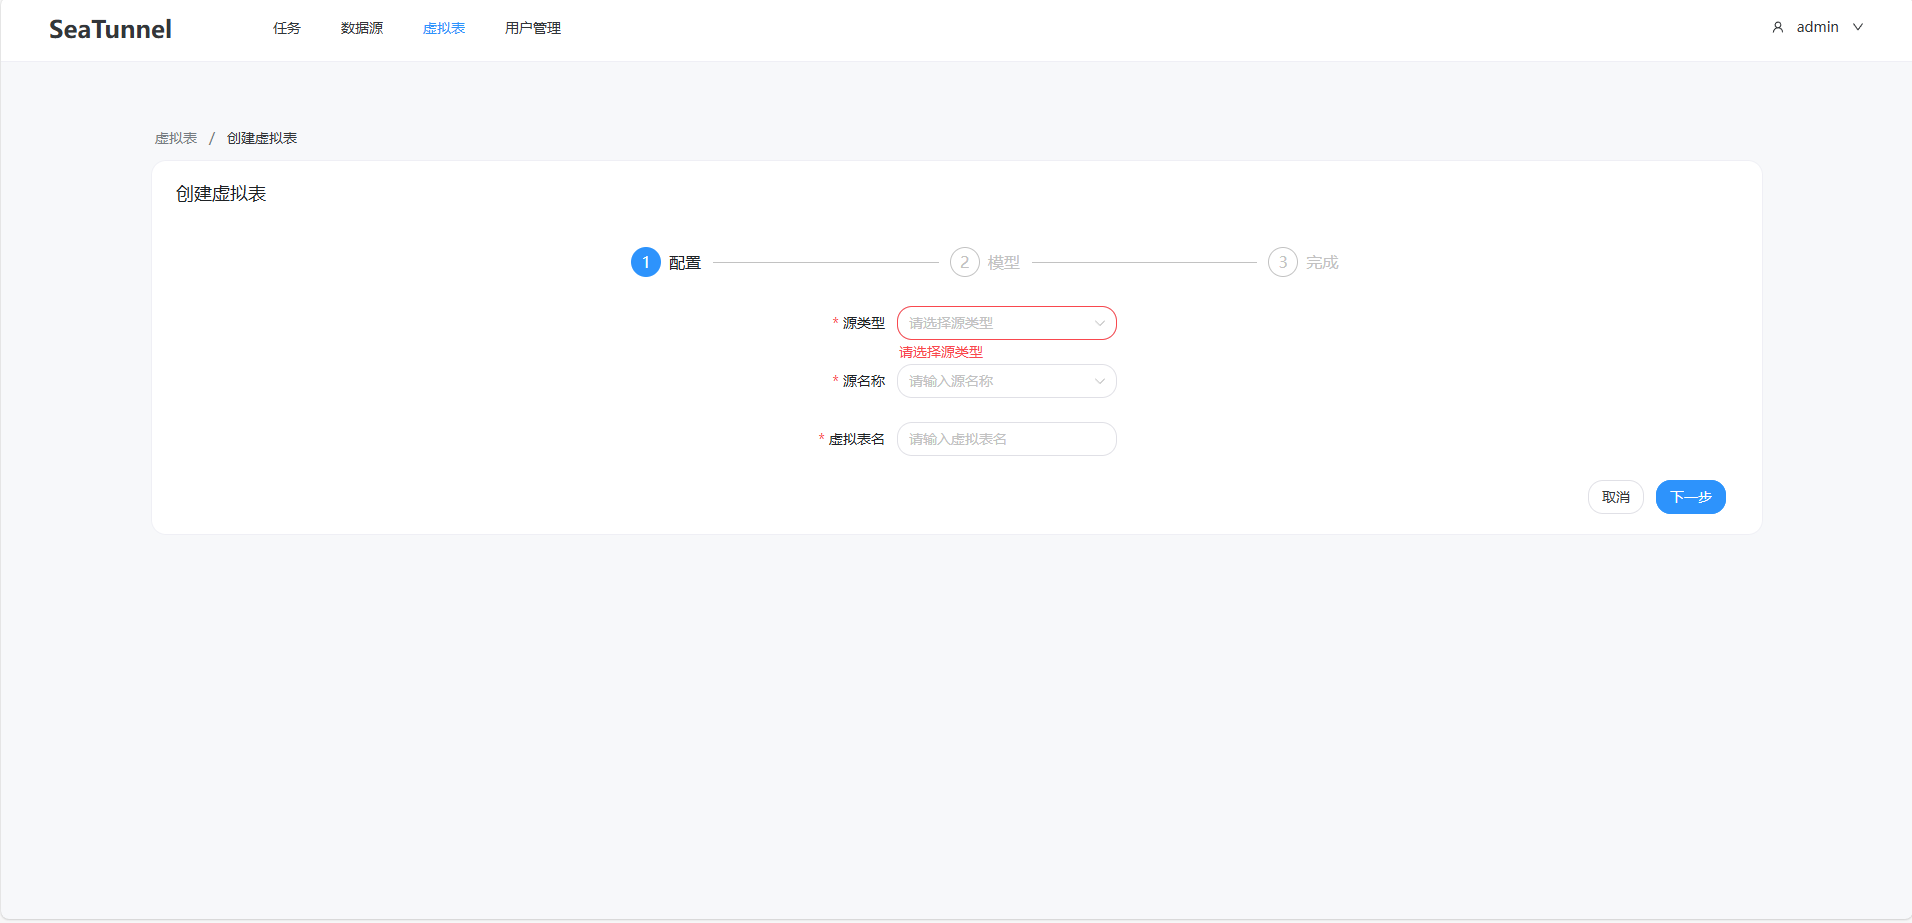Click the 创建虚拟表 breadcrumb item

262,138
